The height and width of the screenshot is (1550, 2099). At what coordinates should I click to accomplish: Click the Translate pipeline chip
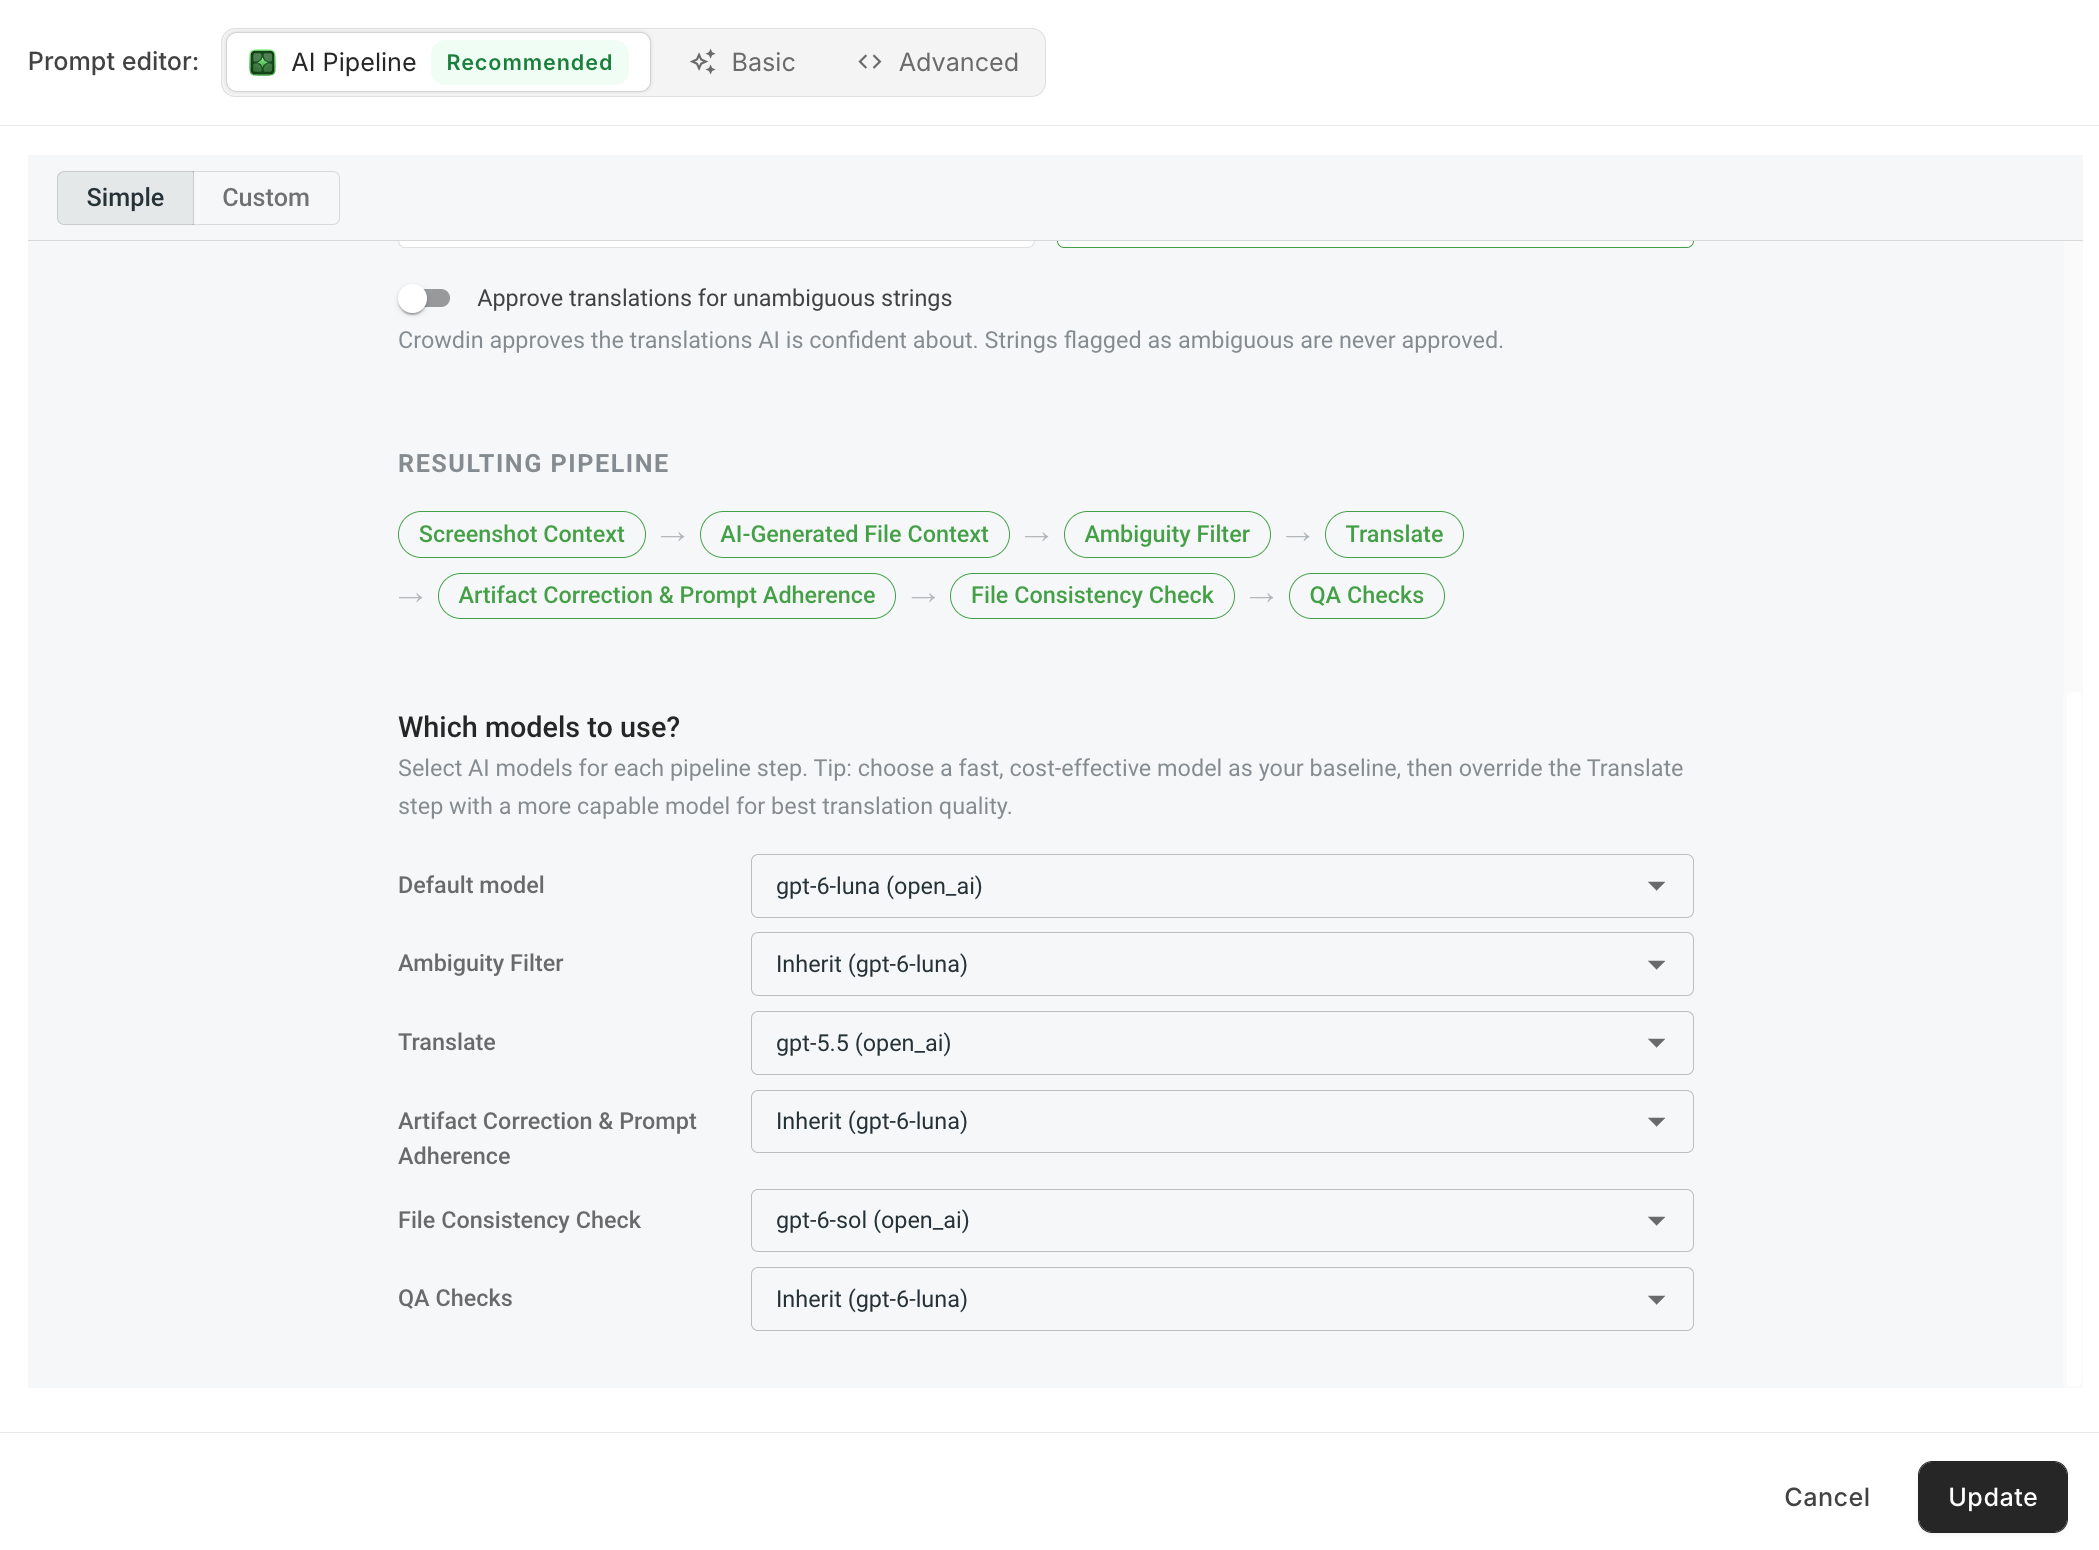(x=1394, y=534)
